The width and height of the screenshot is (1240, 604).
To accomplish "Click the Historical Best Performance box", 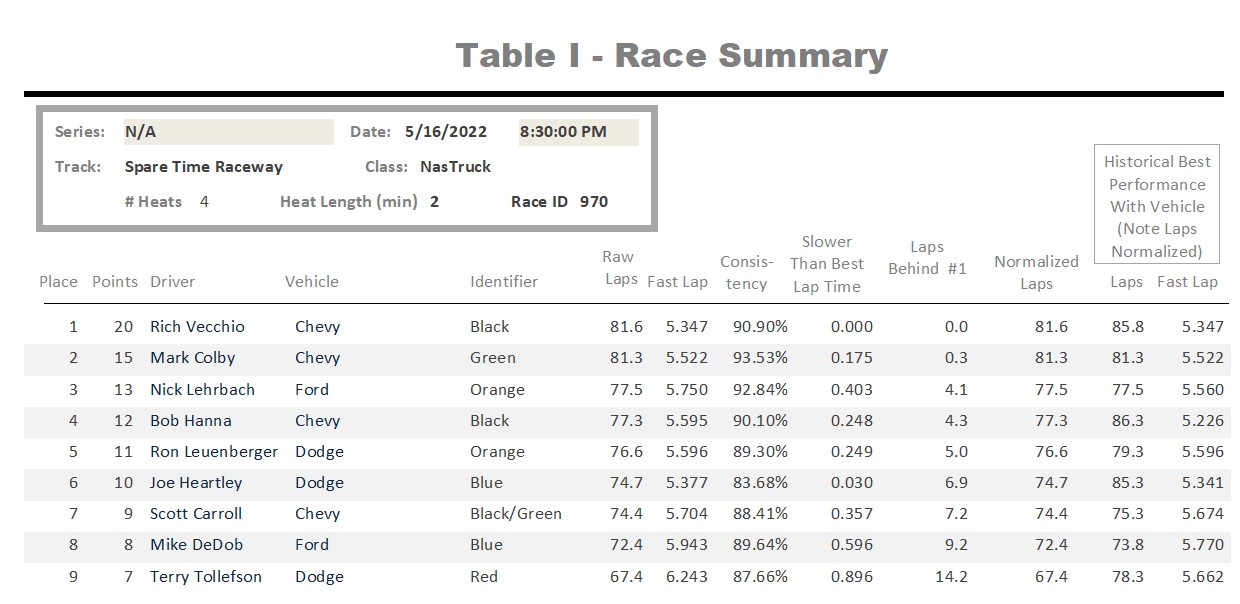I will click(1157, 205).
